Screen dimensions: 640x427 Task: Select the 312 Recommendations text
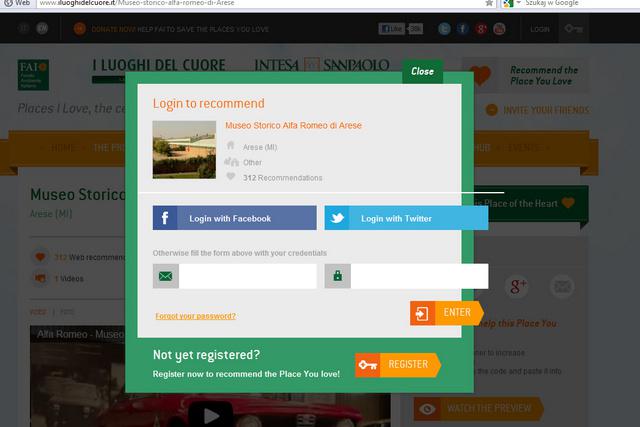[282, 178]
